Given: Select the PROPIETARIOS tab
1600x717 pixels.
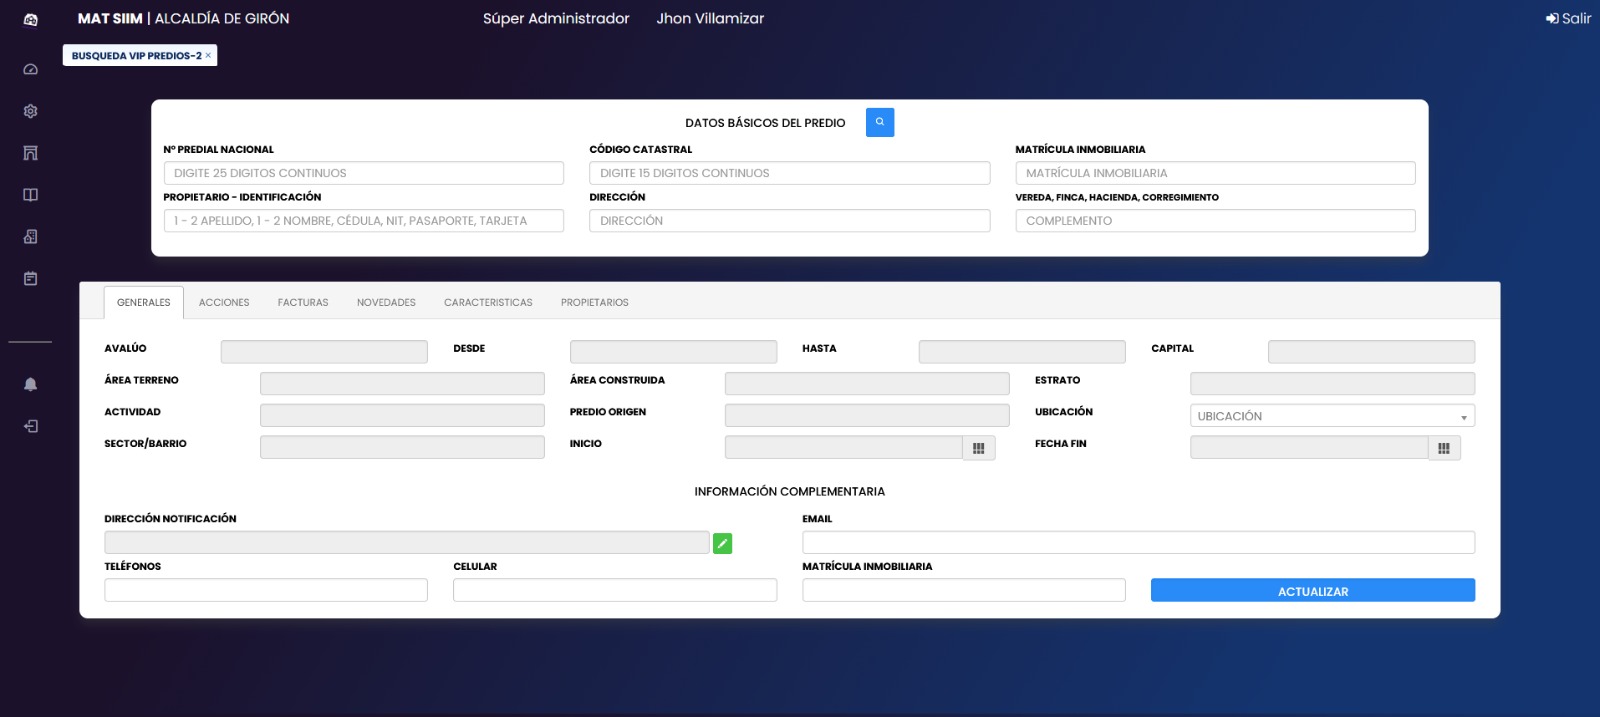Looking at the screenshot, I should pos(594,302).
